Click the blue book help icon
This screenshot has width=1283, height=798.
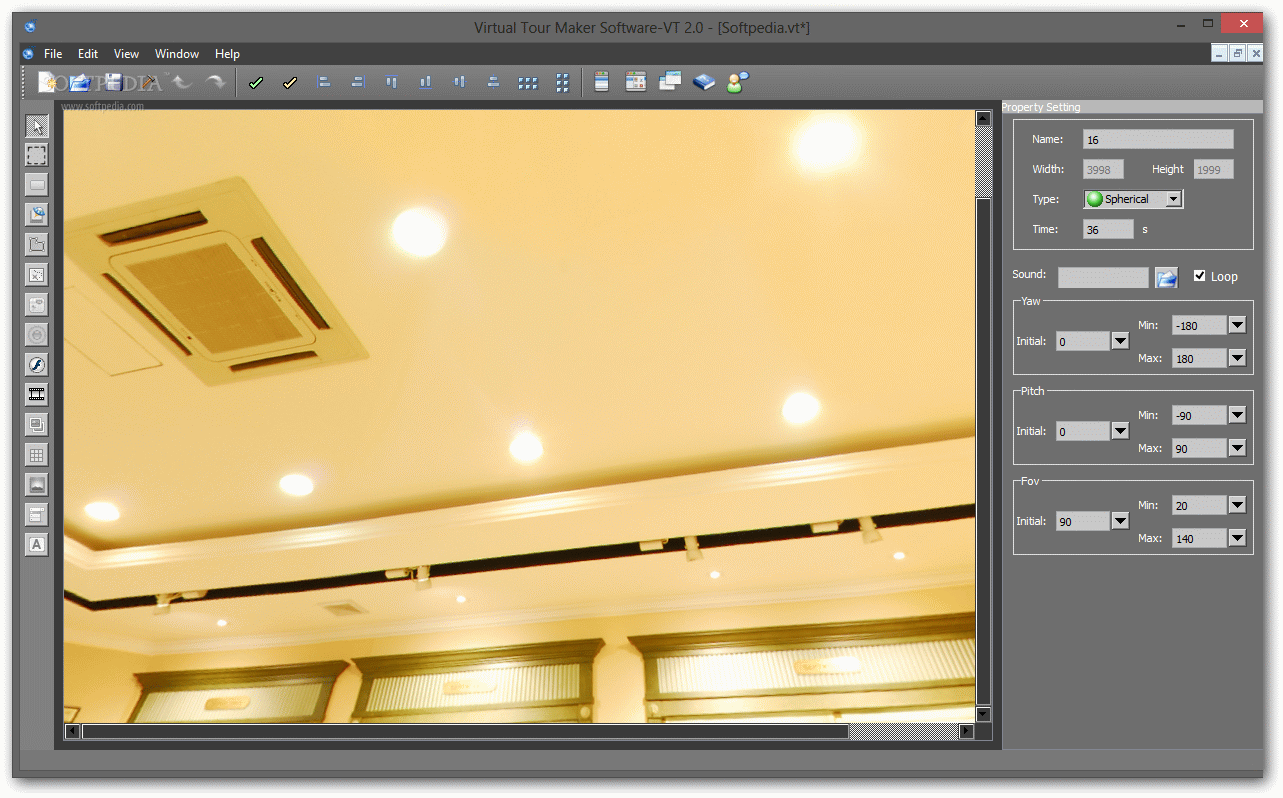704,83
